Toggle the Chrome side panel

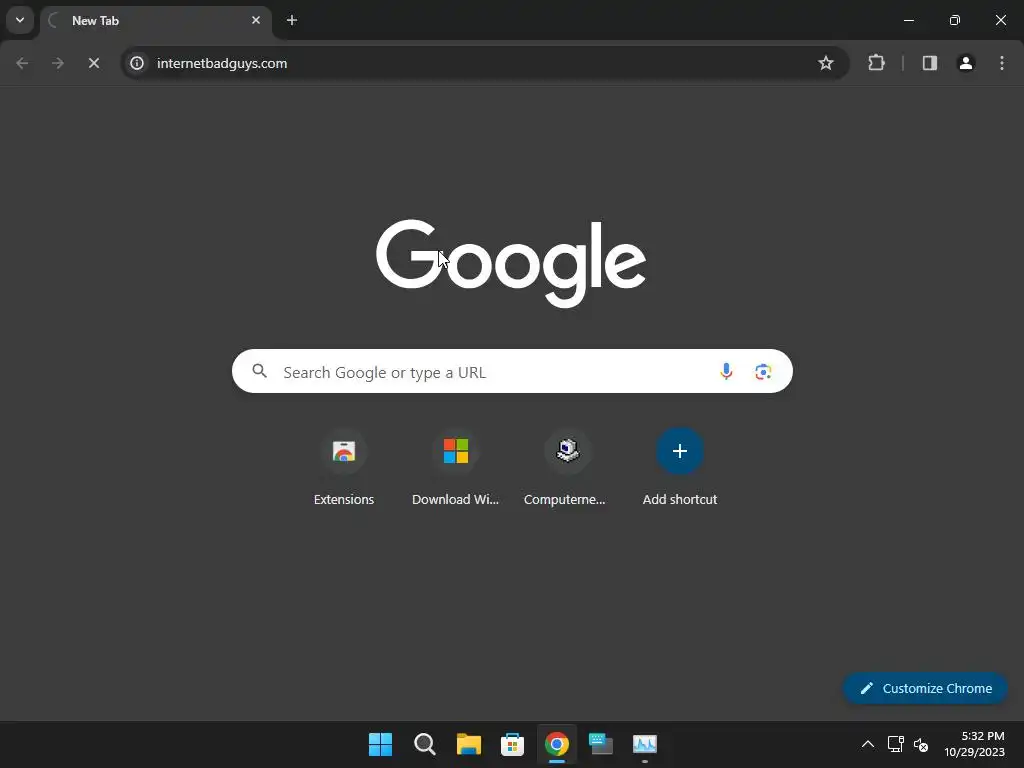[x=929, y=63]
